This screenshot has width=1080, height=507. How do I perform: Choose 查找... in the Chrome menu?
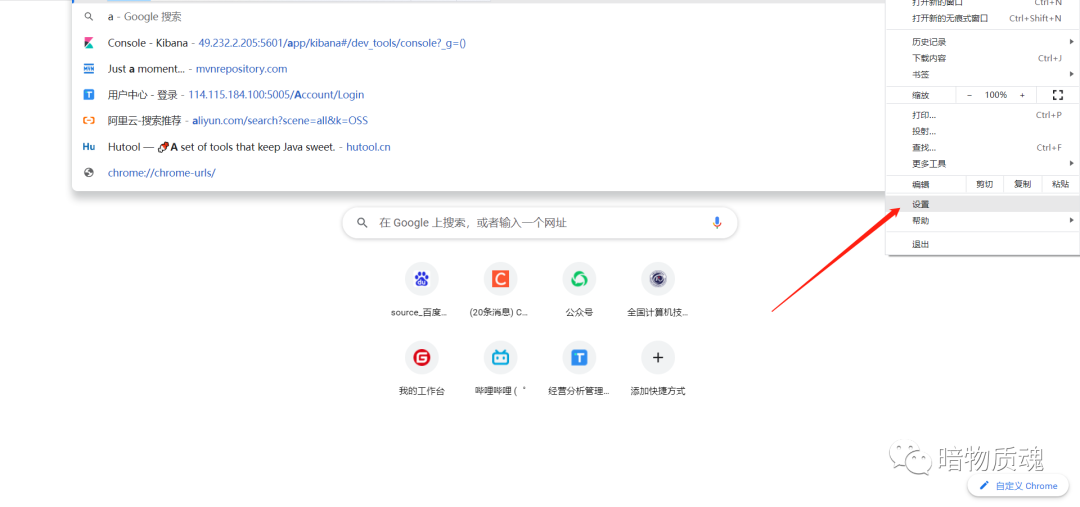983,147
